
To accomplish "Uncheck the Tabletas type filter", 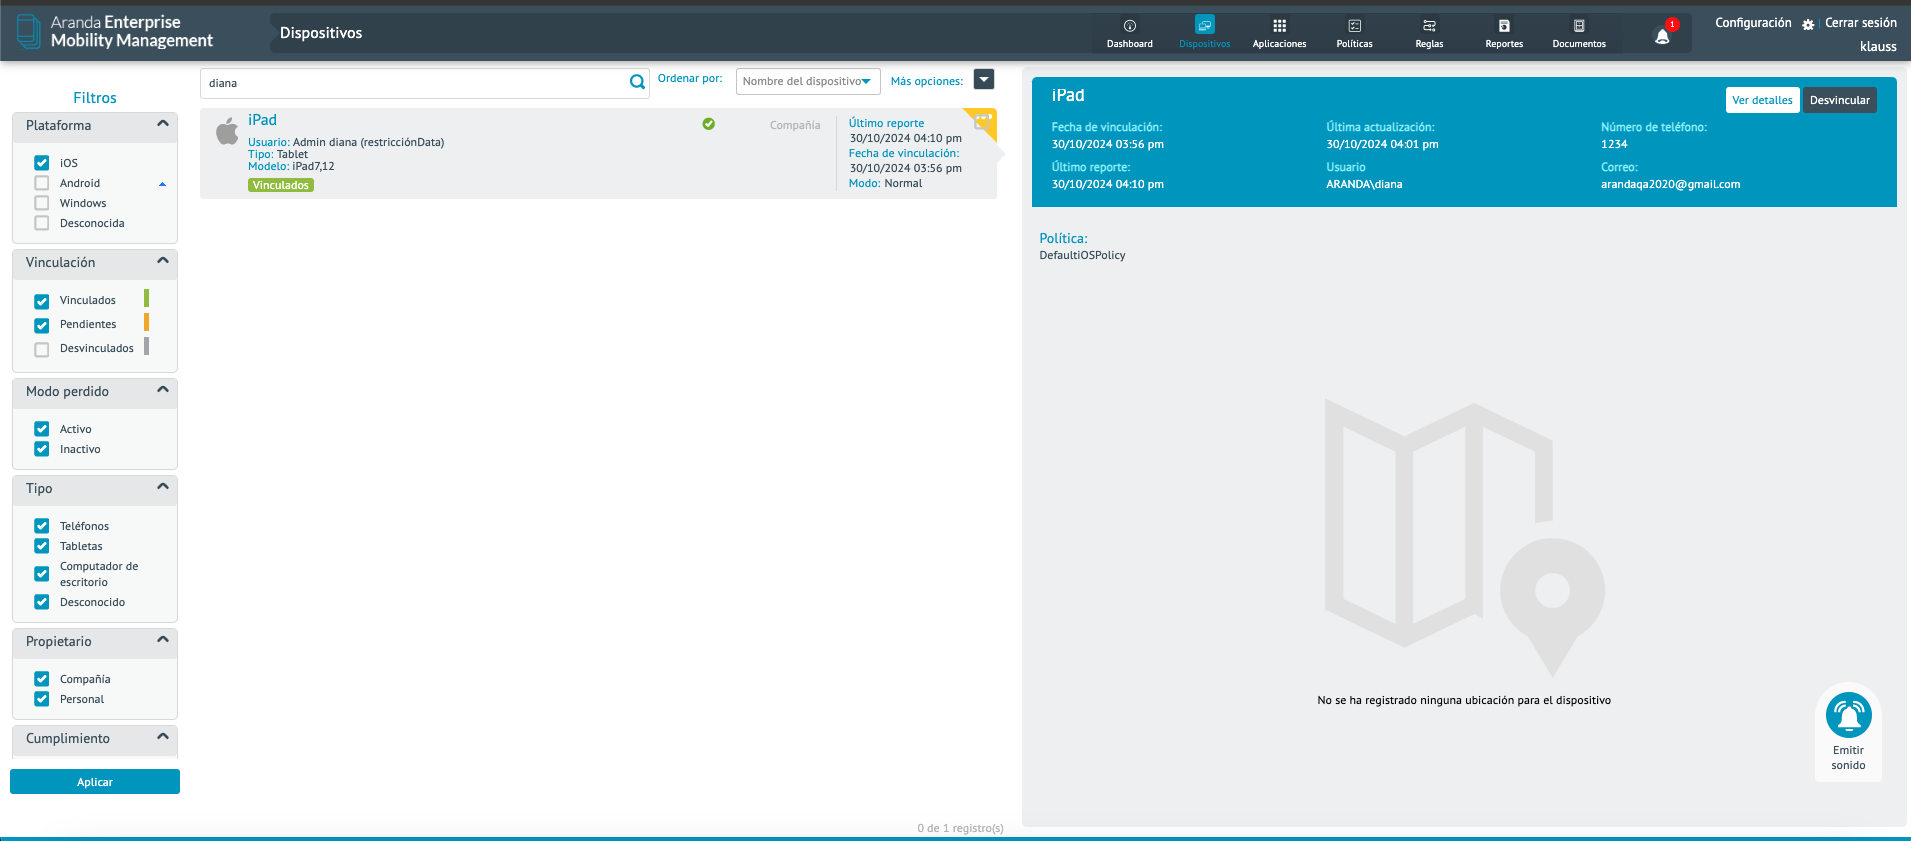I will coord(42,546).
